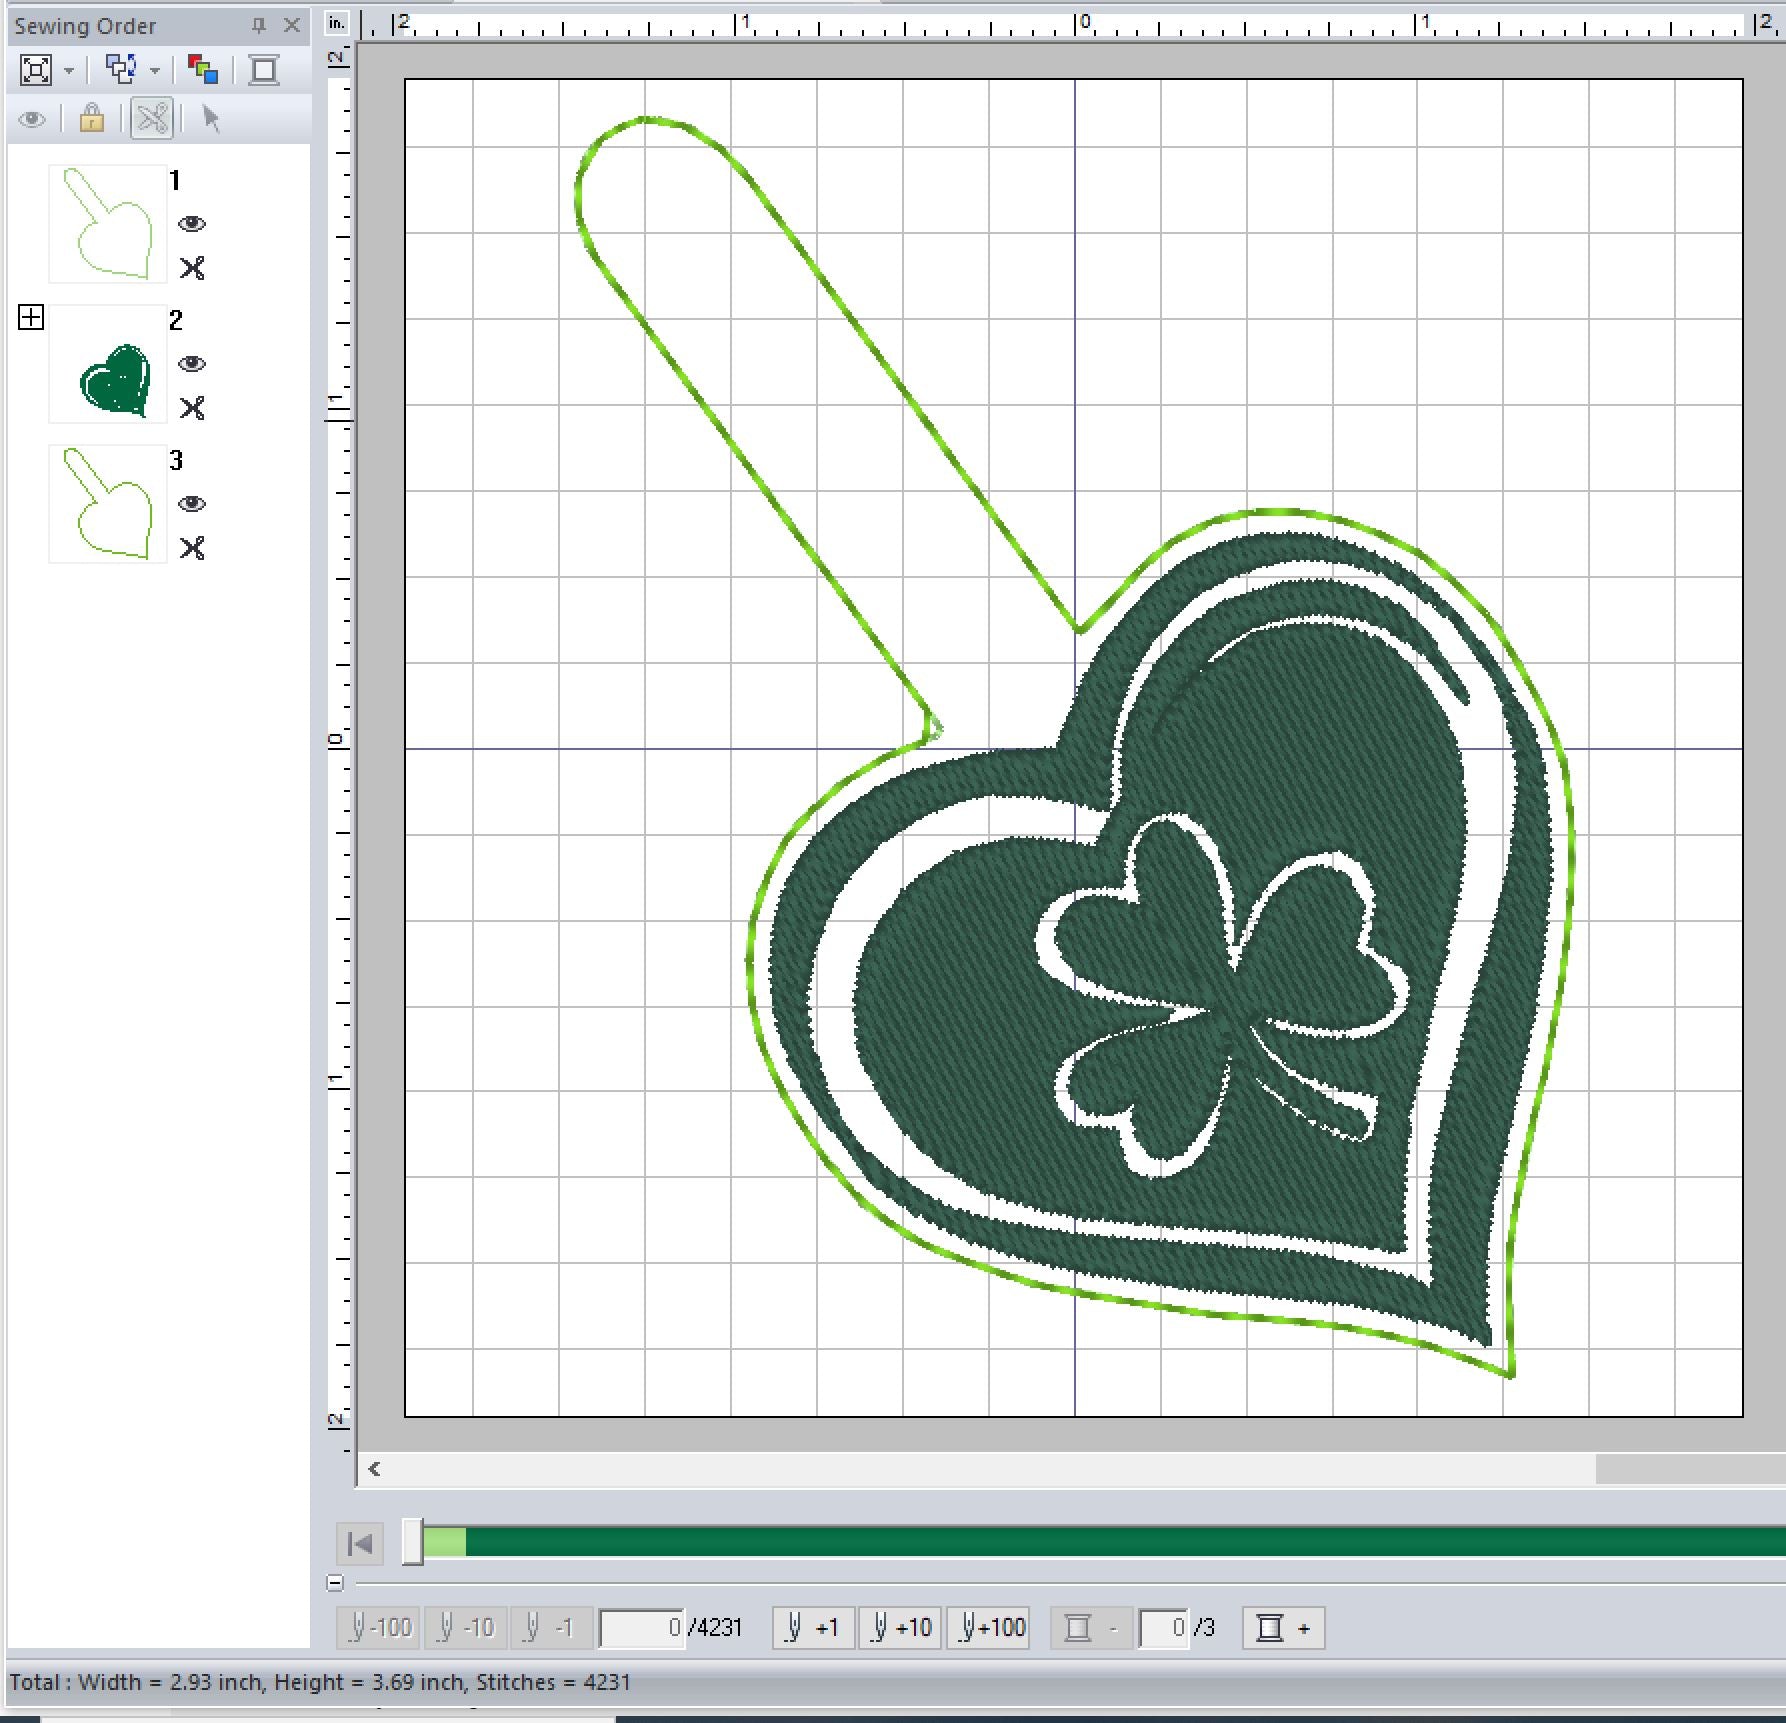The width and height of the screenshot is (1786, 1723).
Task: Hide sewing step 3 with its eye icon
Action: (x=192, y=504)
